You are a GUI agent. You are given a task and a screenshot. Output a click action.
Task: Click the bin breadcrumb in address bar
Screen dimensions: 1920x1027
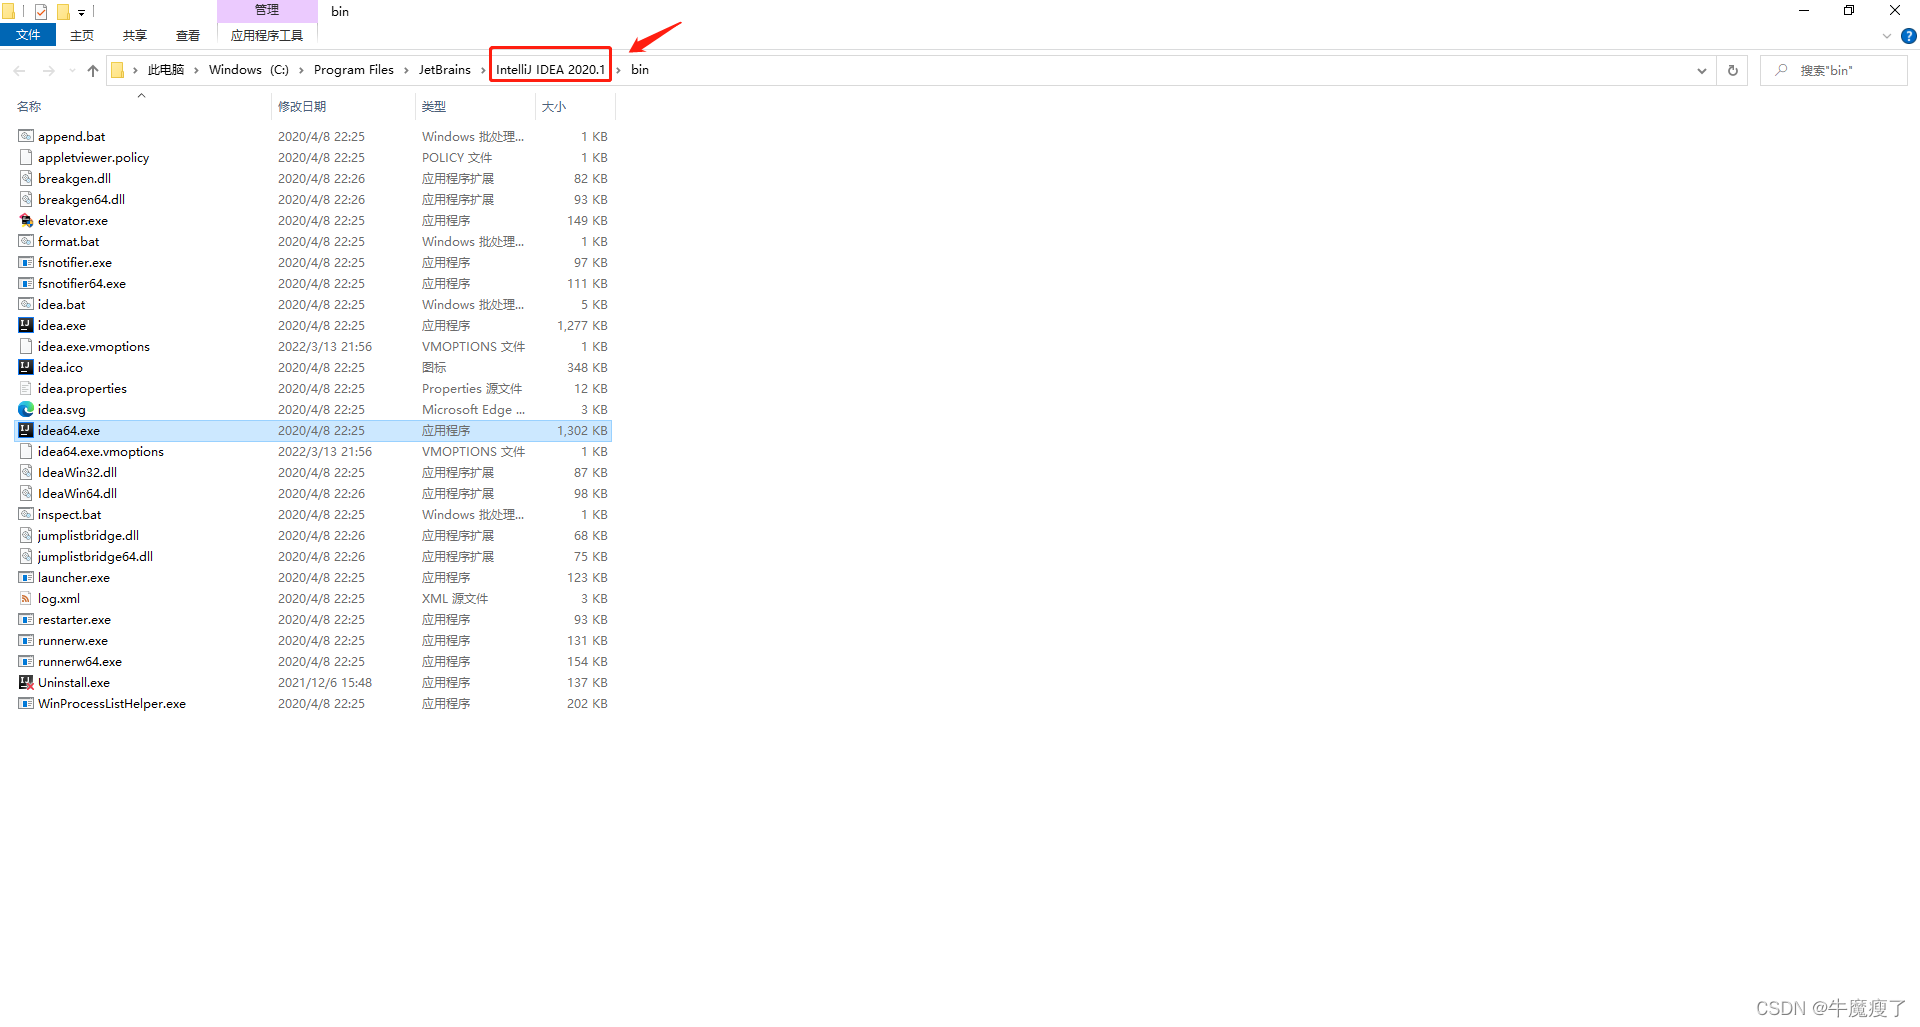point(640,70)
